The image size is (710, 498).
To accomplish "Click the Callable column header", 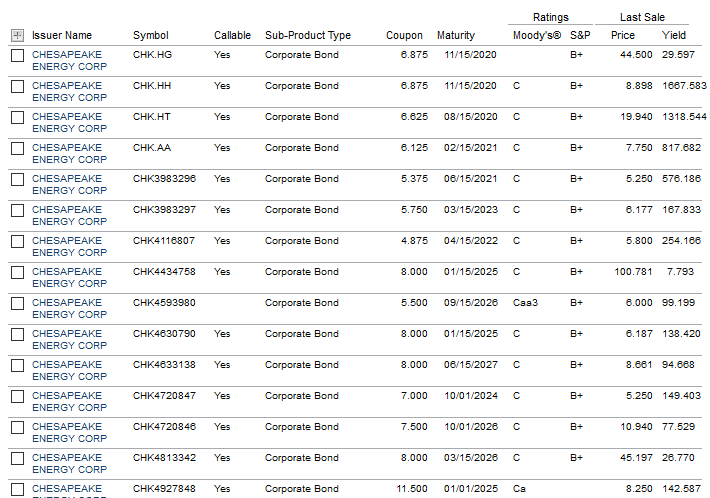I will (x=232, y=35).
